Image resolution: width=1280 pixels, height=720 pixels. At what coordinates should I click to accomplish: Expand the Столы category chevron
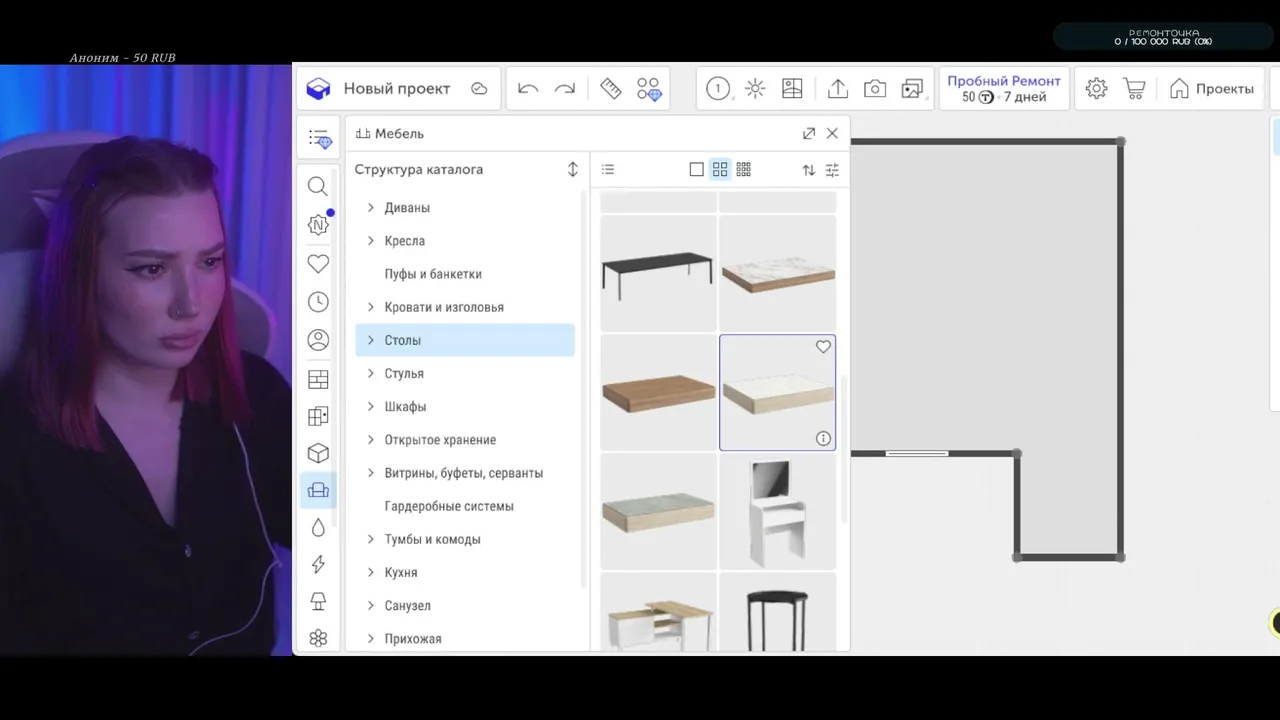(371, 340)
